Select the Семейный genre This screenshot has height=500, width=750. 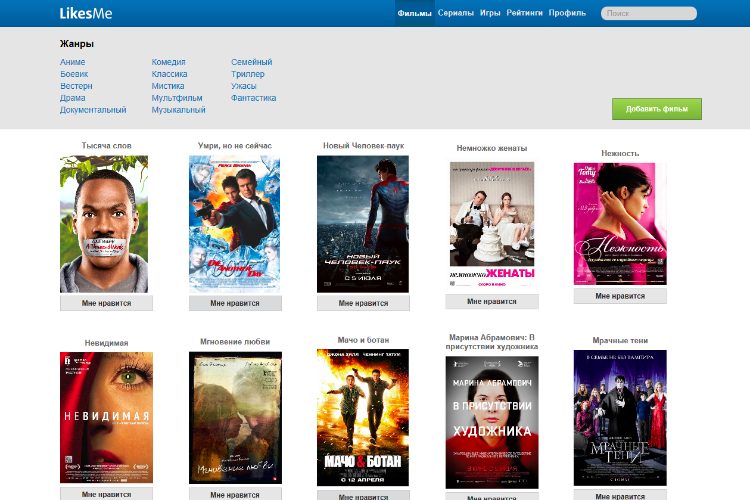(252, 62)
